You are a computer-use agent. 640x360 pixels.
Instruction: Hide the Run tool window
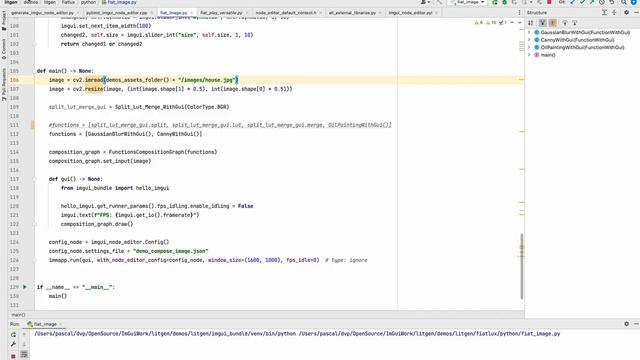(636, 324)
